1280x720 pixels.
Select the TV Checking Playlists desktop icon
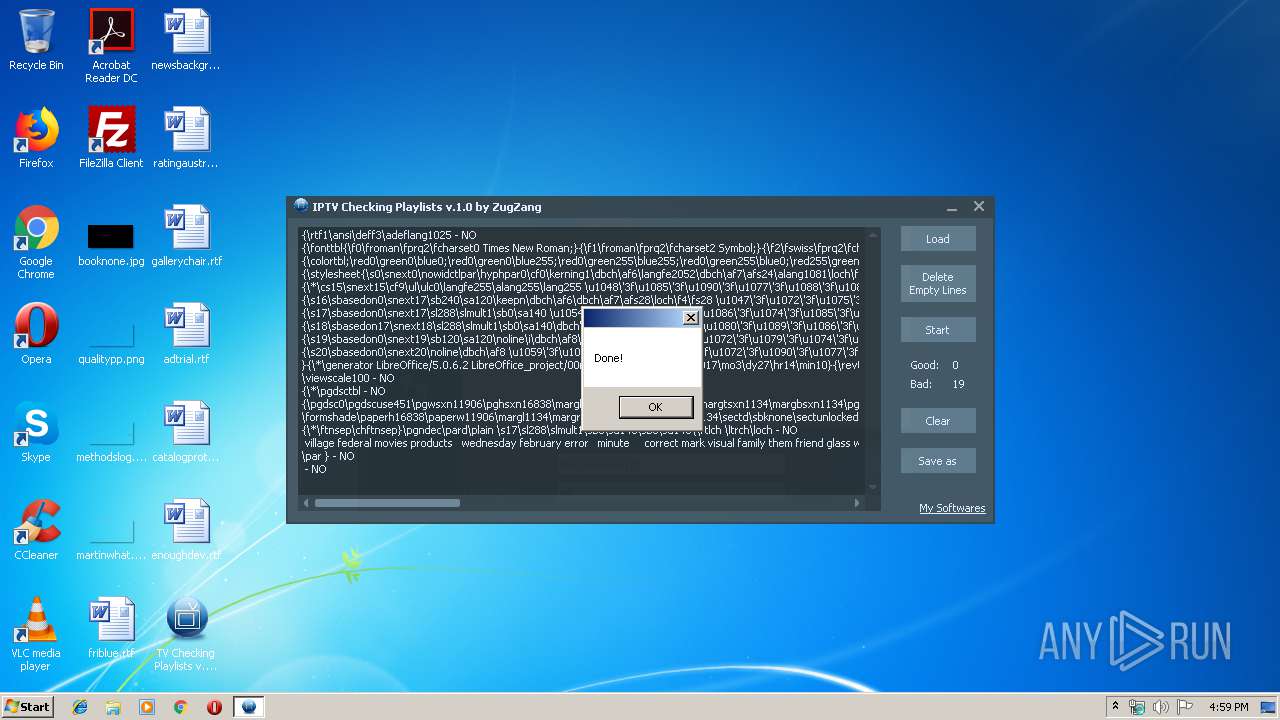pos(186,635)
